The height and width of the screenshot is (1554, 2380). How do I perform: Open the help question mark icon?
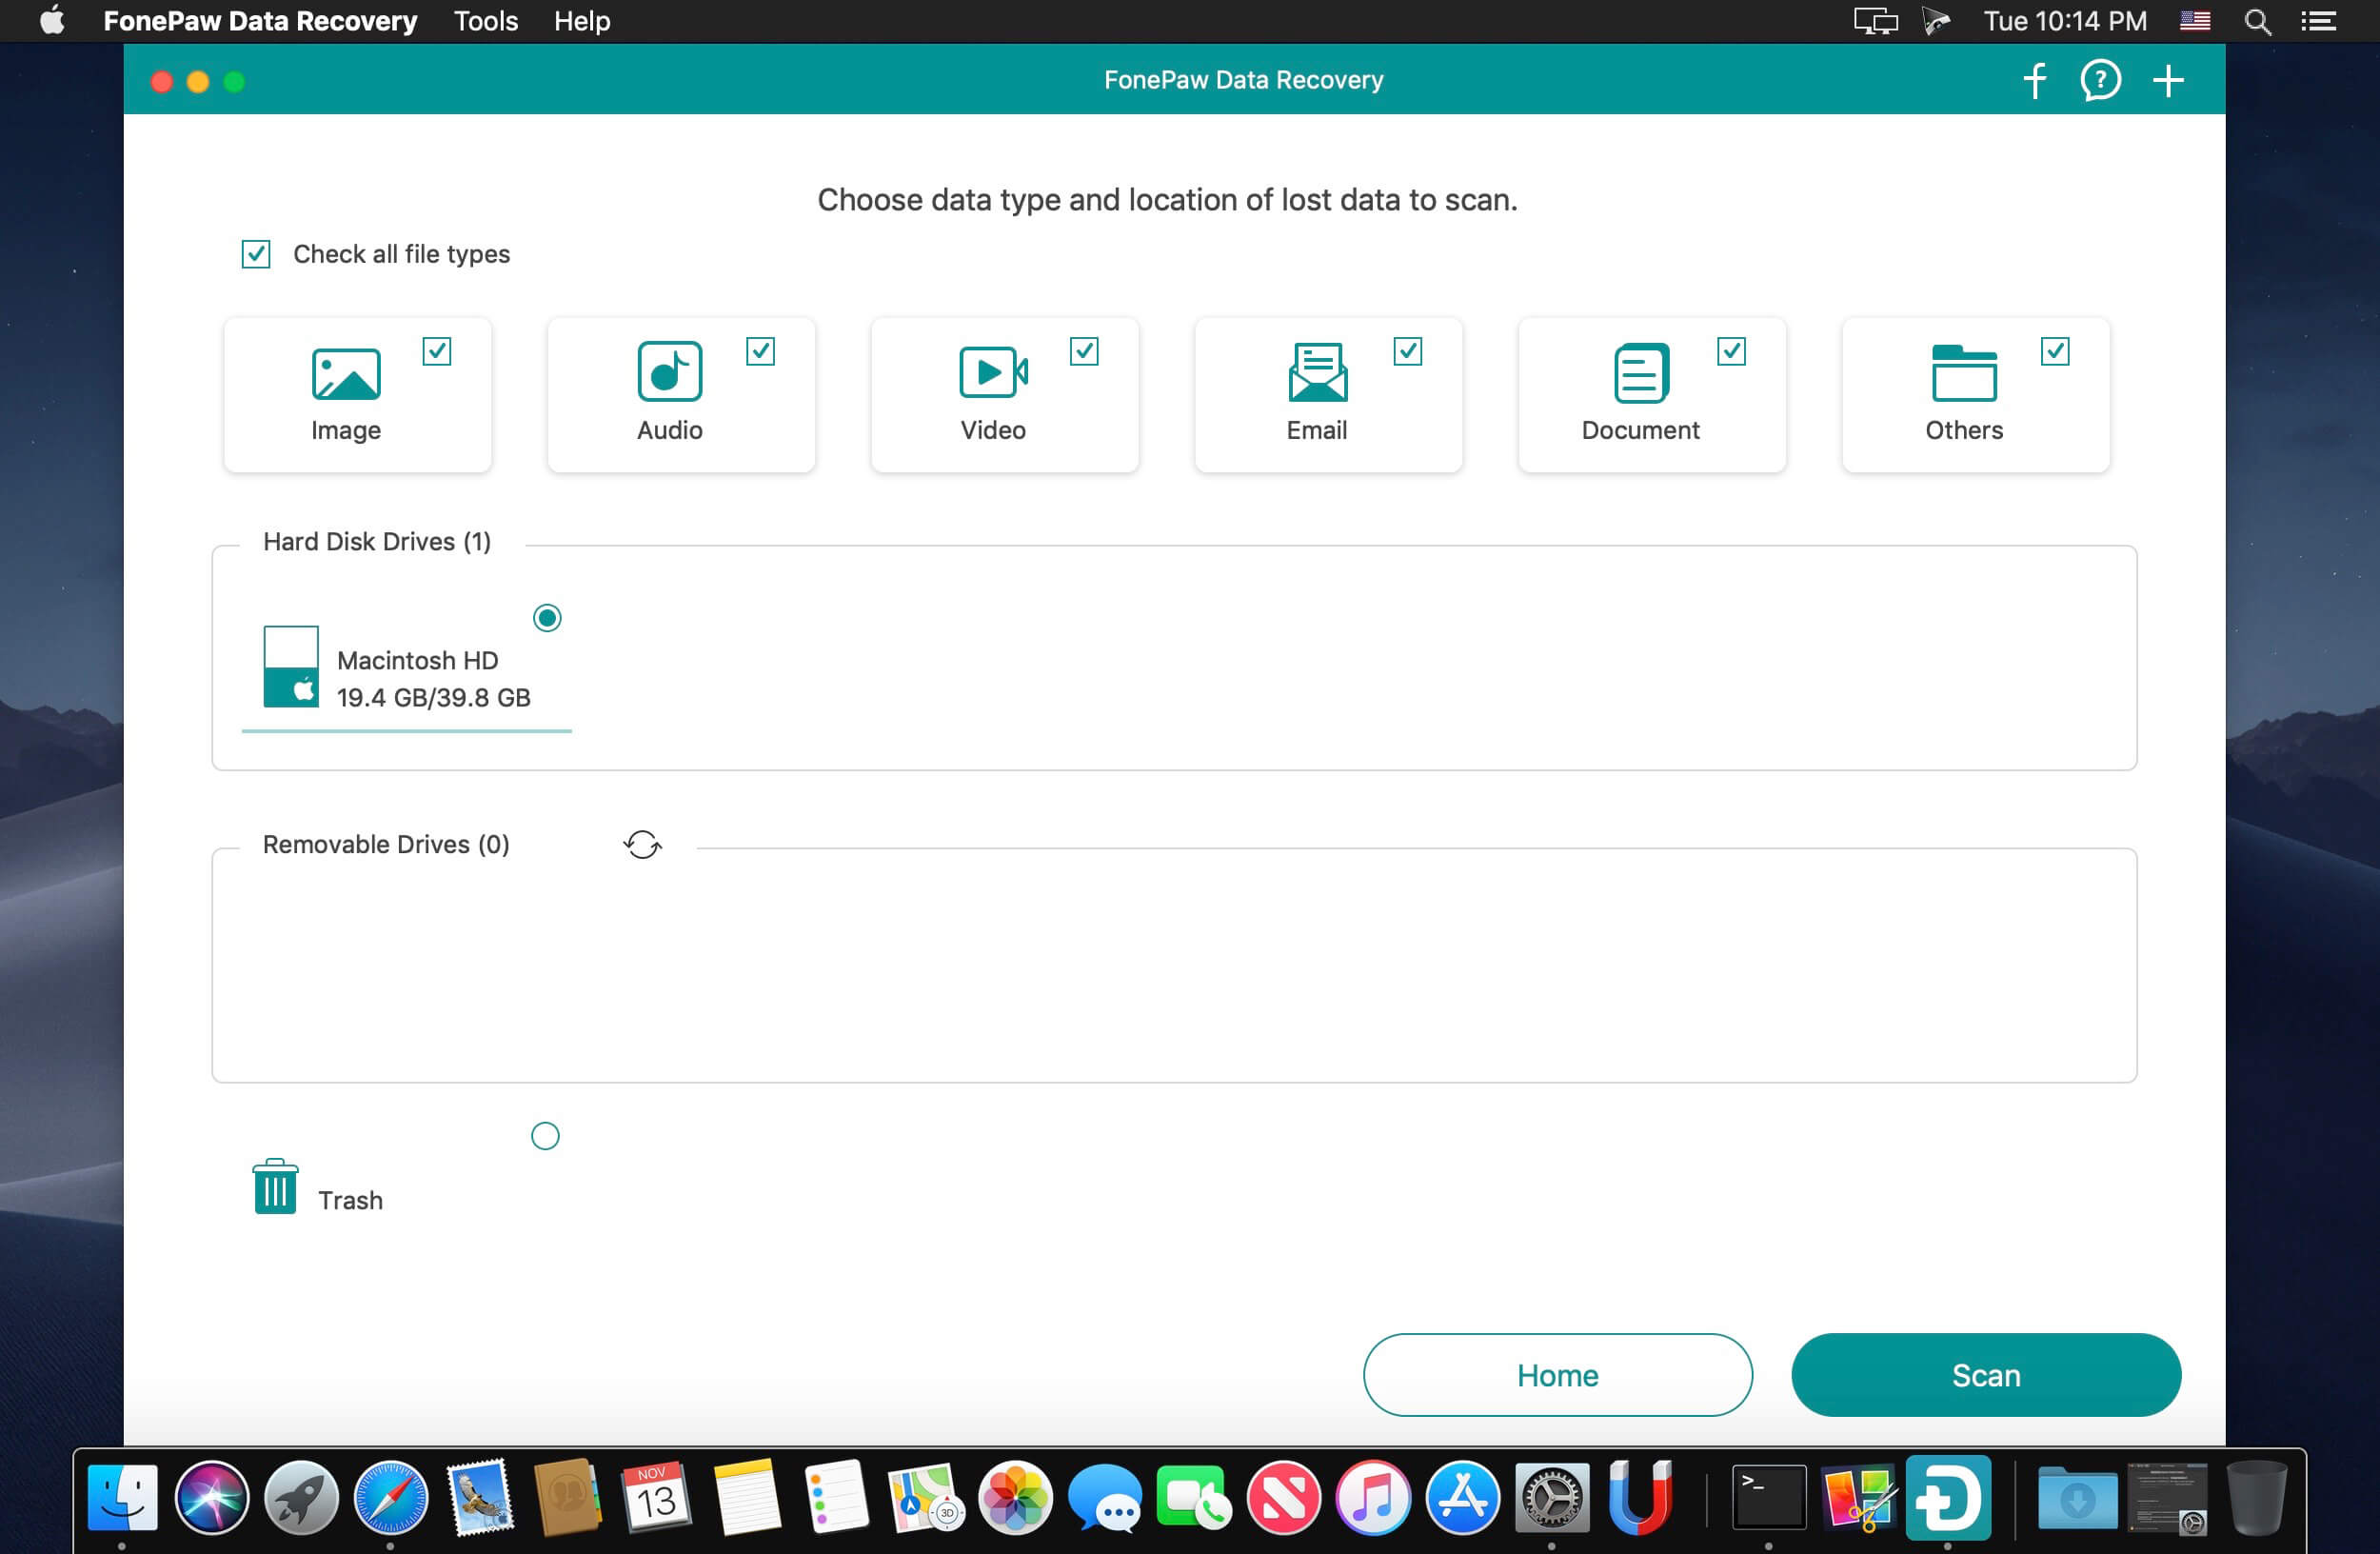click(x=2100, y=80)
